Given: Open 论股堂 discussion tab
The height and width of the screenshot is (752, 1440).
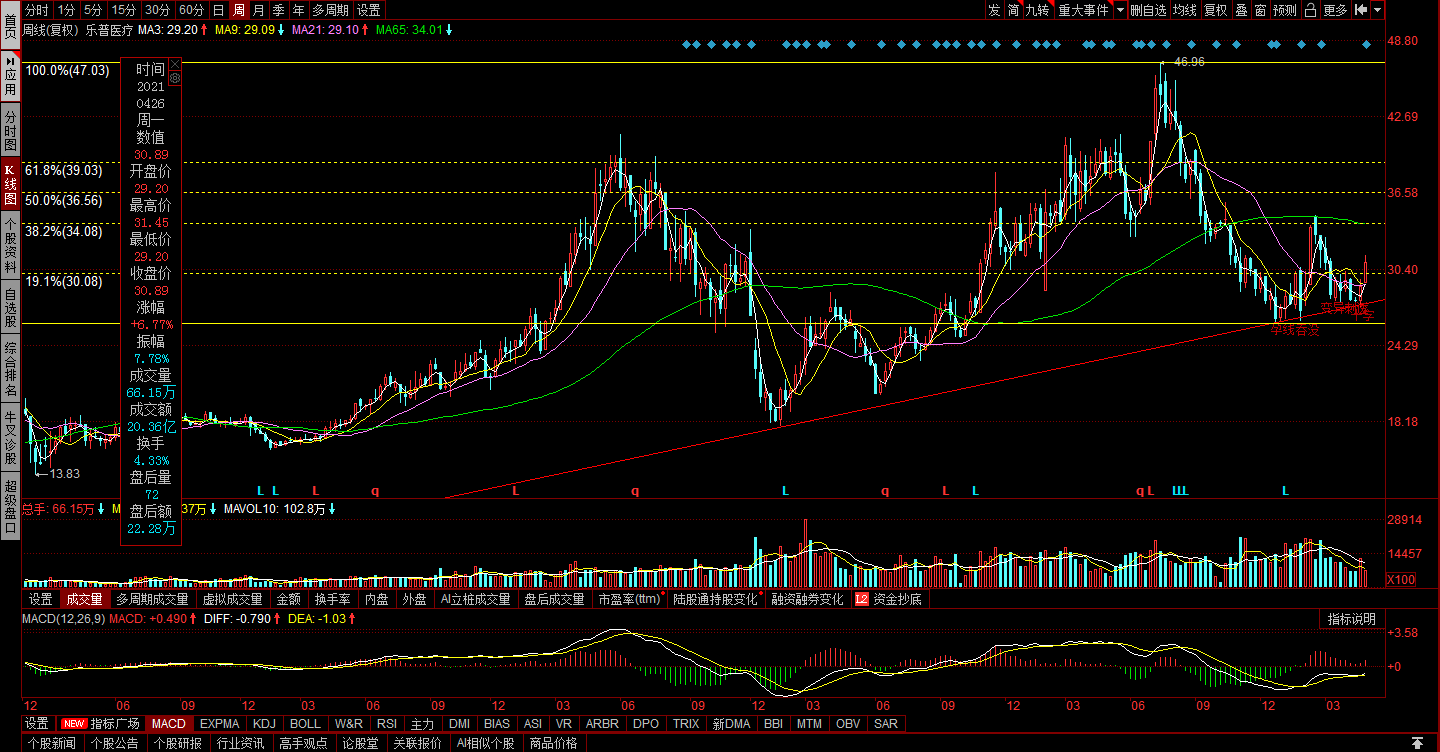Looking at the screenshot, I should (x=361, y=743).
